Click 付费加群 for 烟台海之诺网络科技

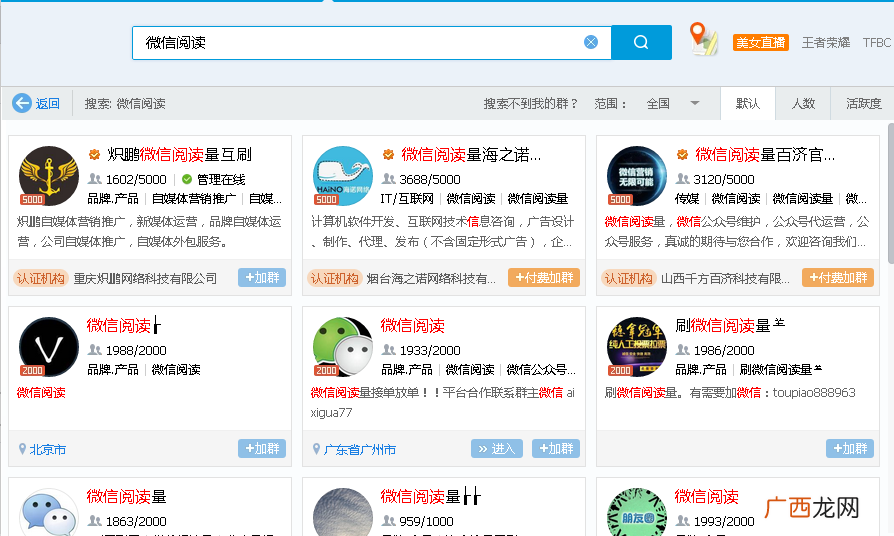pos(544,278)
